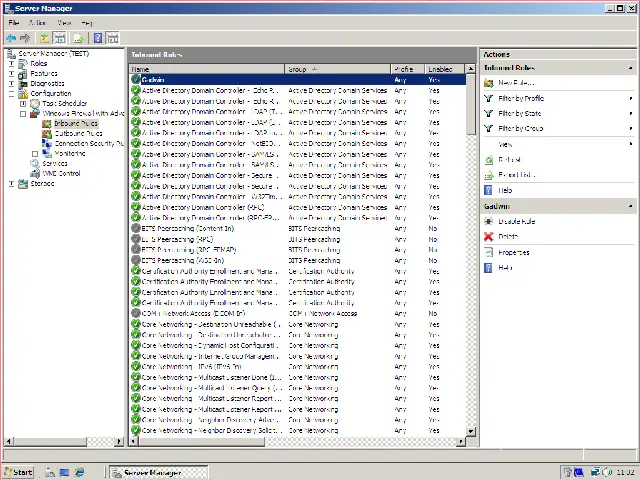The height and width of the screenshot is (480, 640).
Task: Click Help under the Godwin actions
Action: click(x=505, y=268)
